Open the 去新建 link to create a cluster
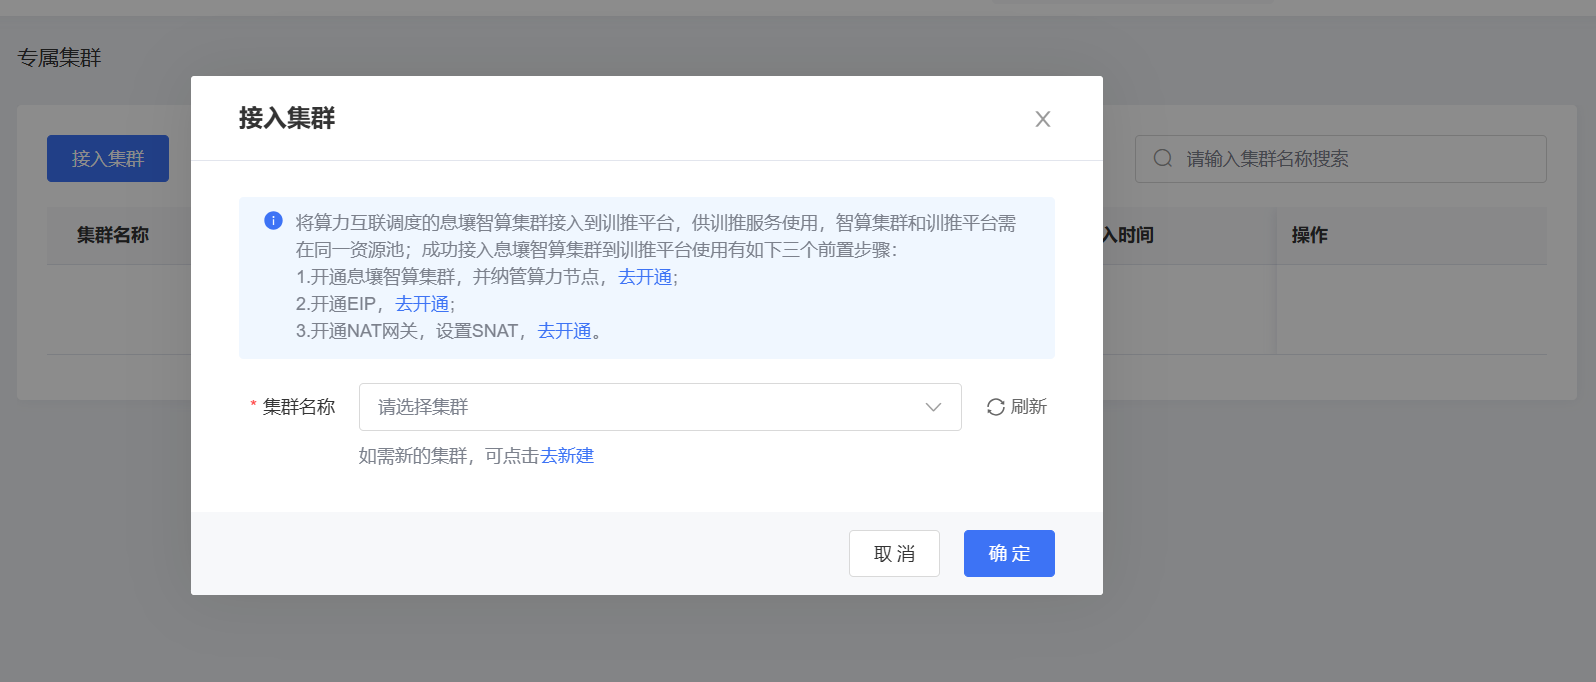Image resolution: width=1596 pixels, height=682 pixels. point(567,456)
